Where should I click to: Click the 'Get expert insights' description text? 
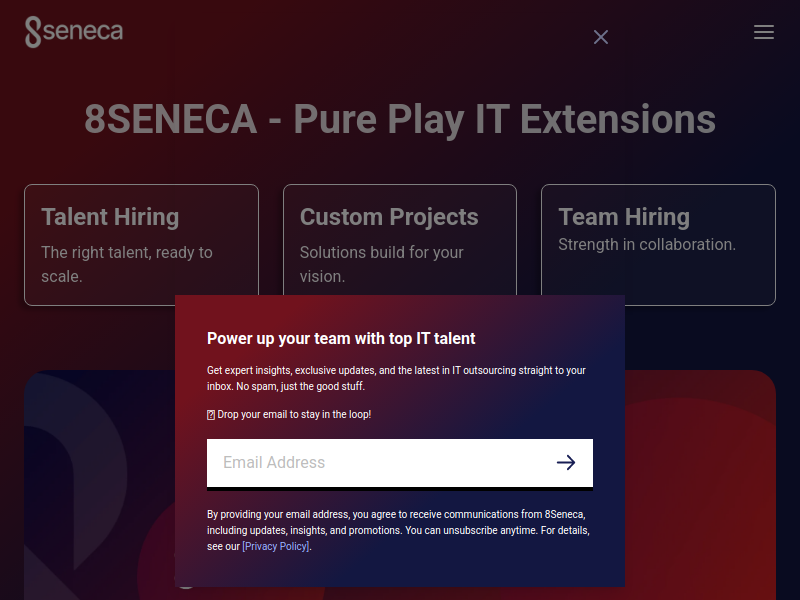[x=396, y=378]
